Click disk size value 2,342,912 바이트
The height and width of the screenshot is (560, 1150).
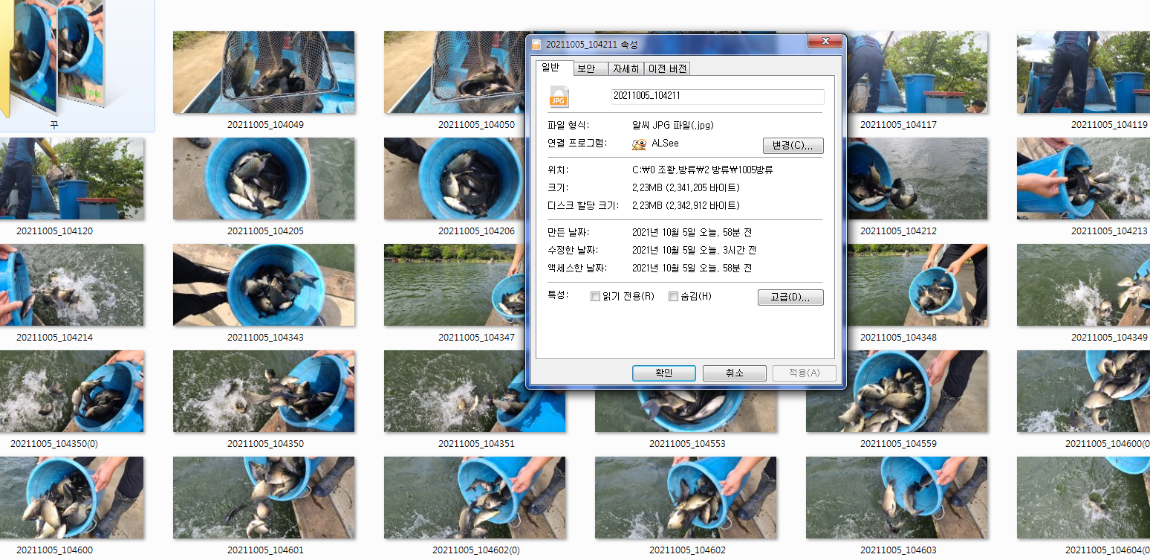(x=686, y=206)
